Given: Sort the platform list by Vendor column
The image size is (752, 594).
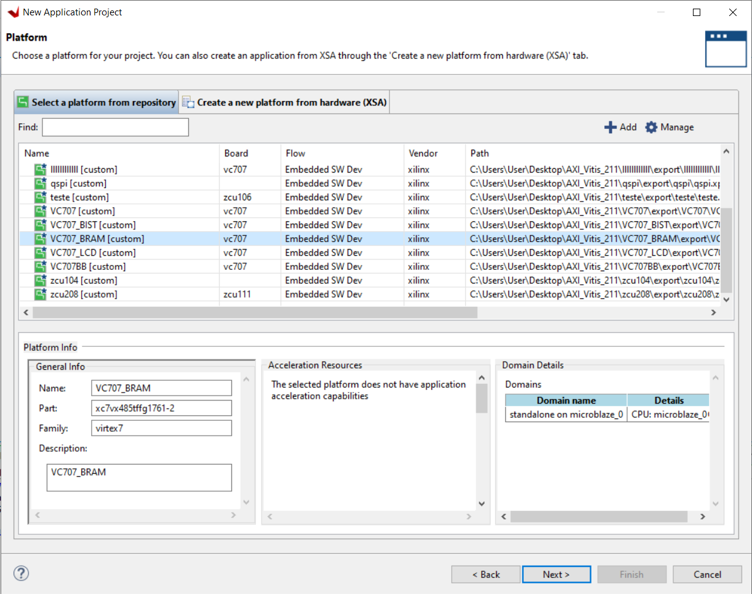Looking at the screenshot, I should pyautogui.click(x=435, y=153).
